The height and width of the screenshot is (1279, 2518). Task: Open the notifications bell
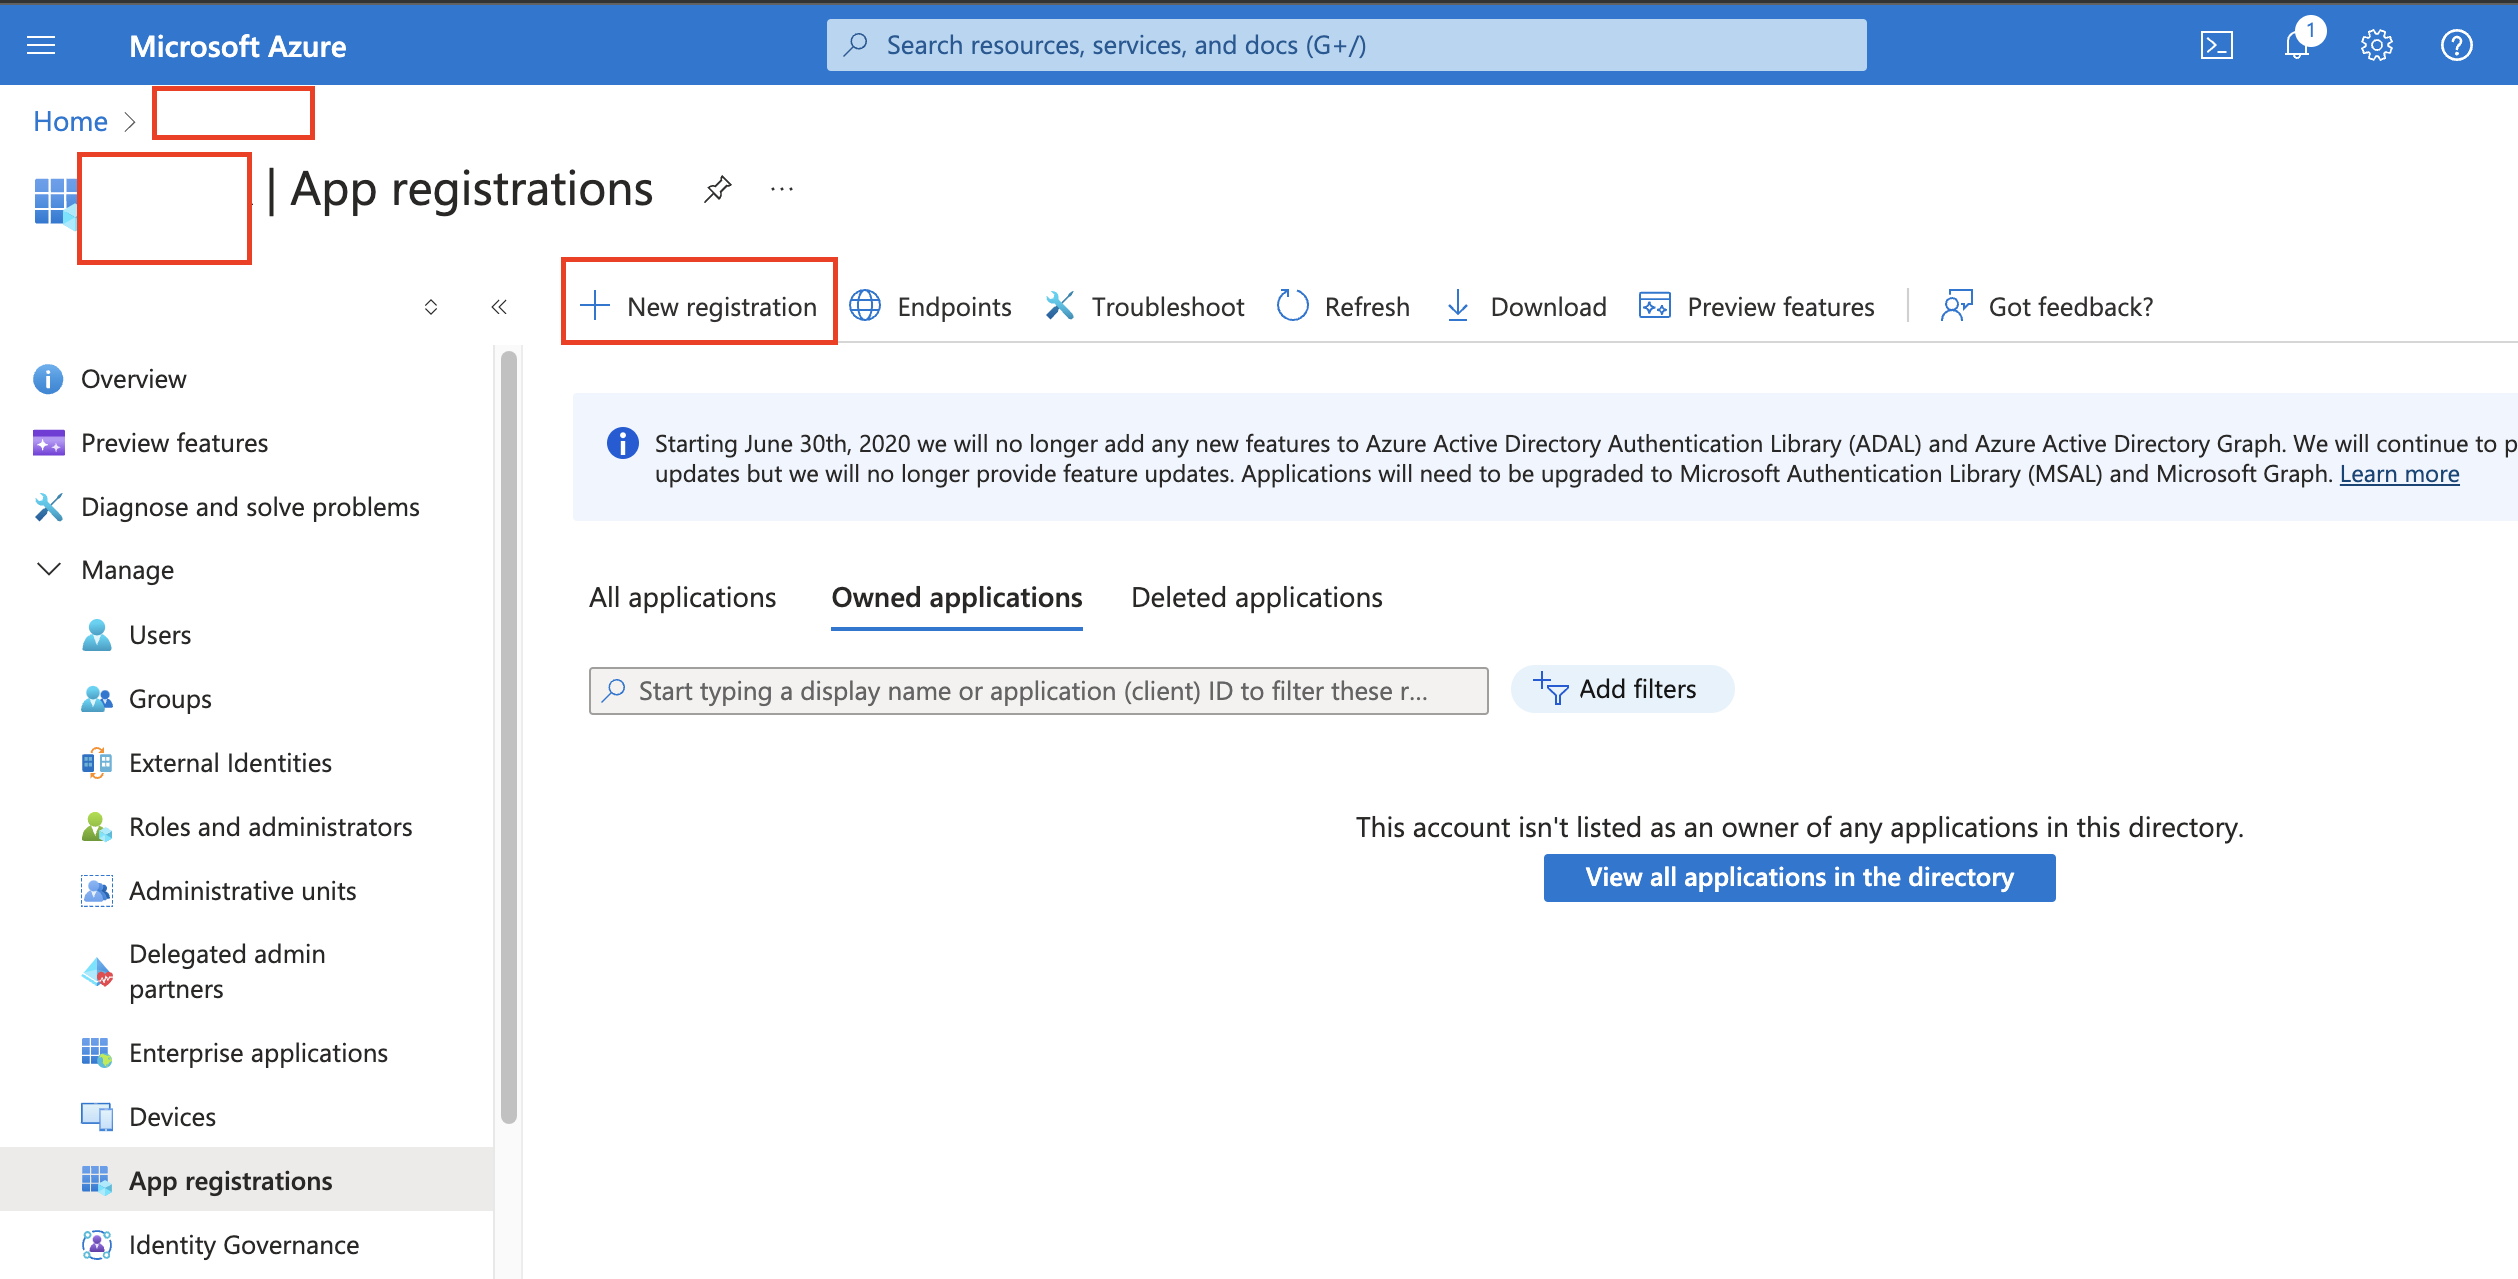[x=2297, y=45]
